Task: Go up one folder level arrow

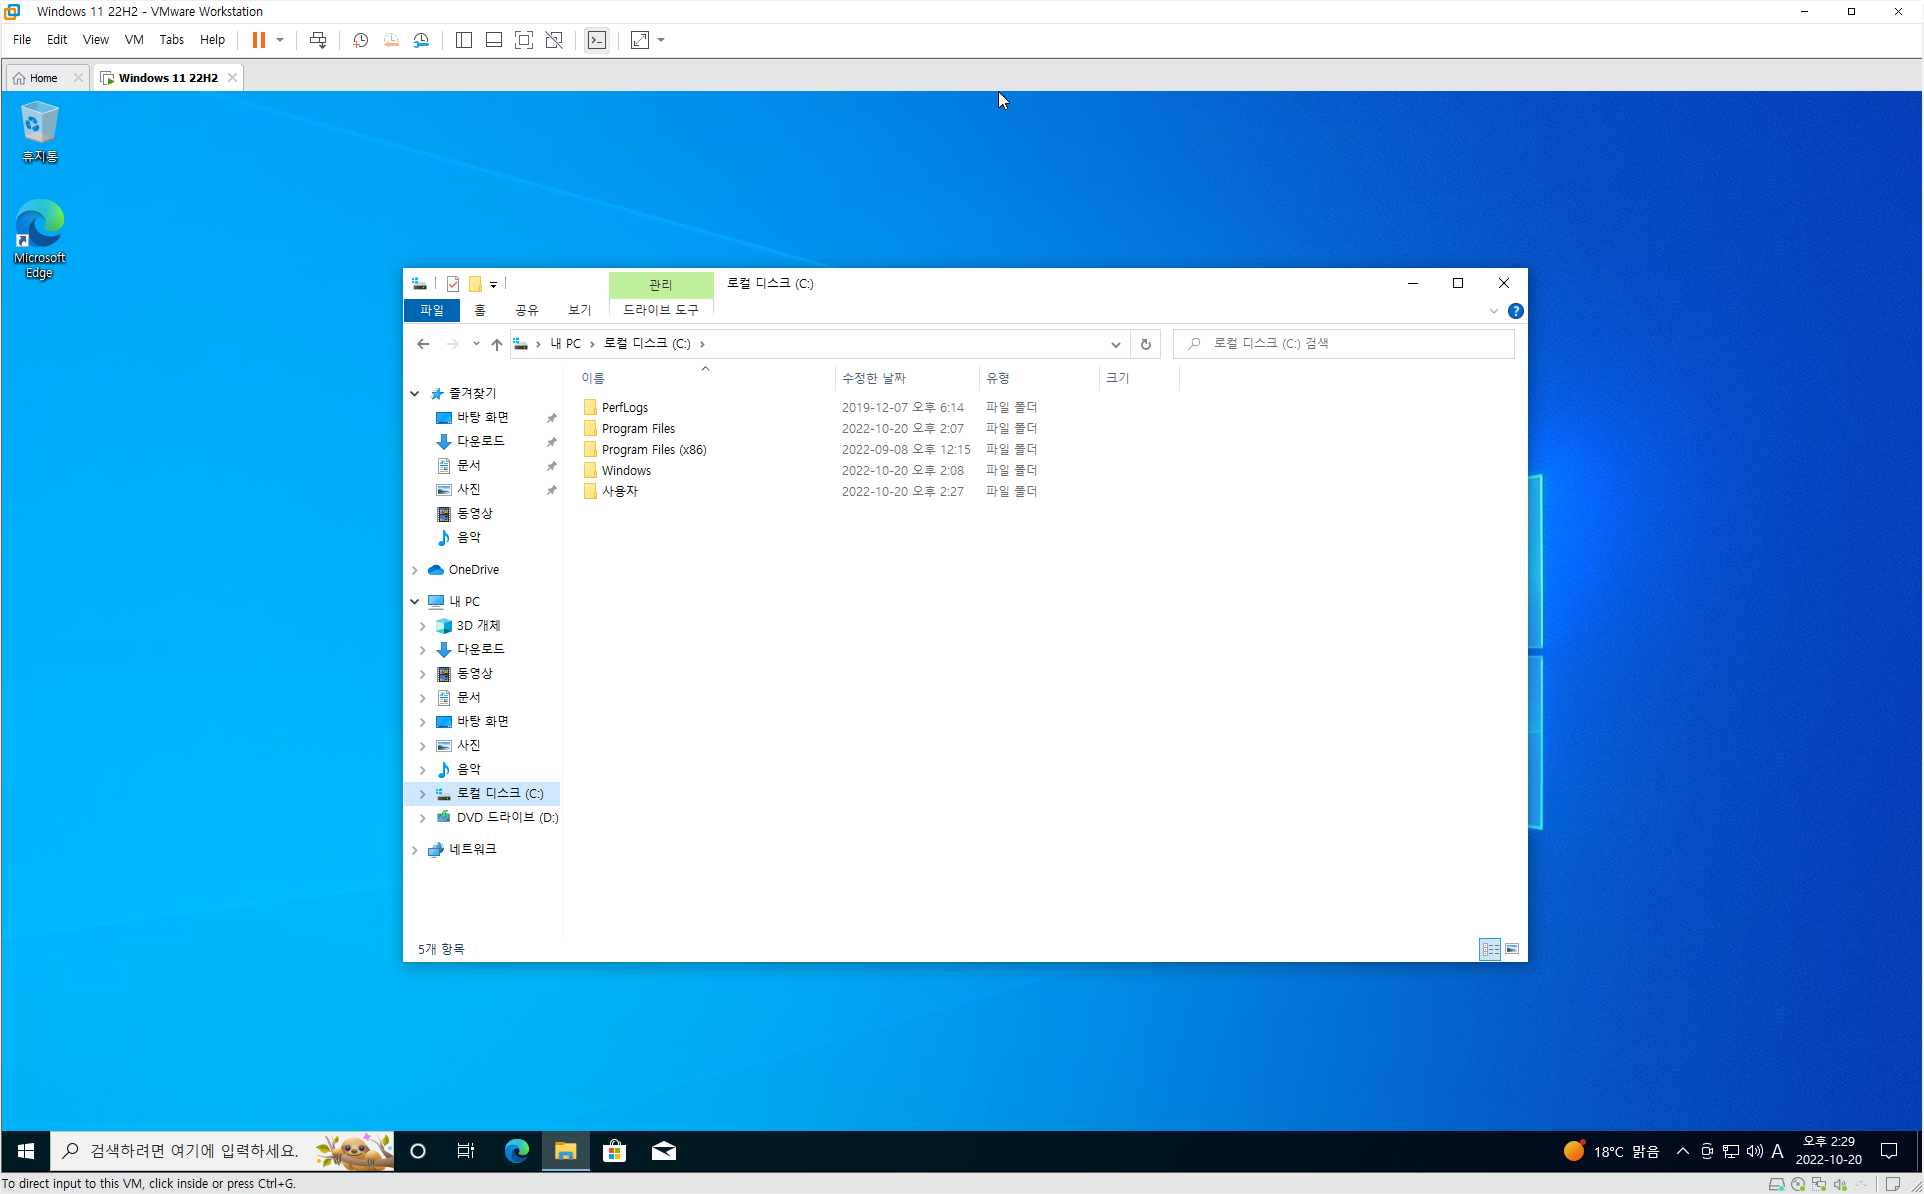Action: tap(497, 344)
